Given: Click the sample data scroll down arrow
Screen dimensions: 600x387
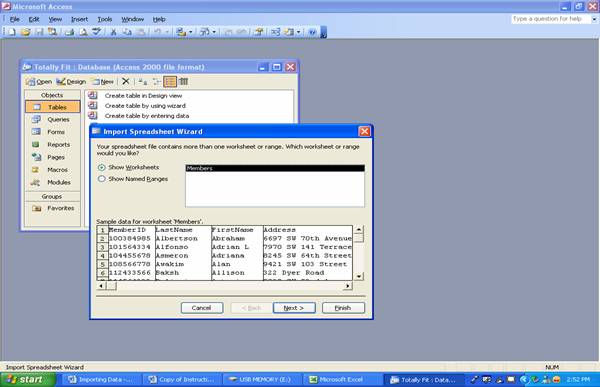Looking at the screenshot, I should 359,276.
